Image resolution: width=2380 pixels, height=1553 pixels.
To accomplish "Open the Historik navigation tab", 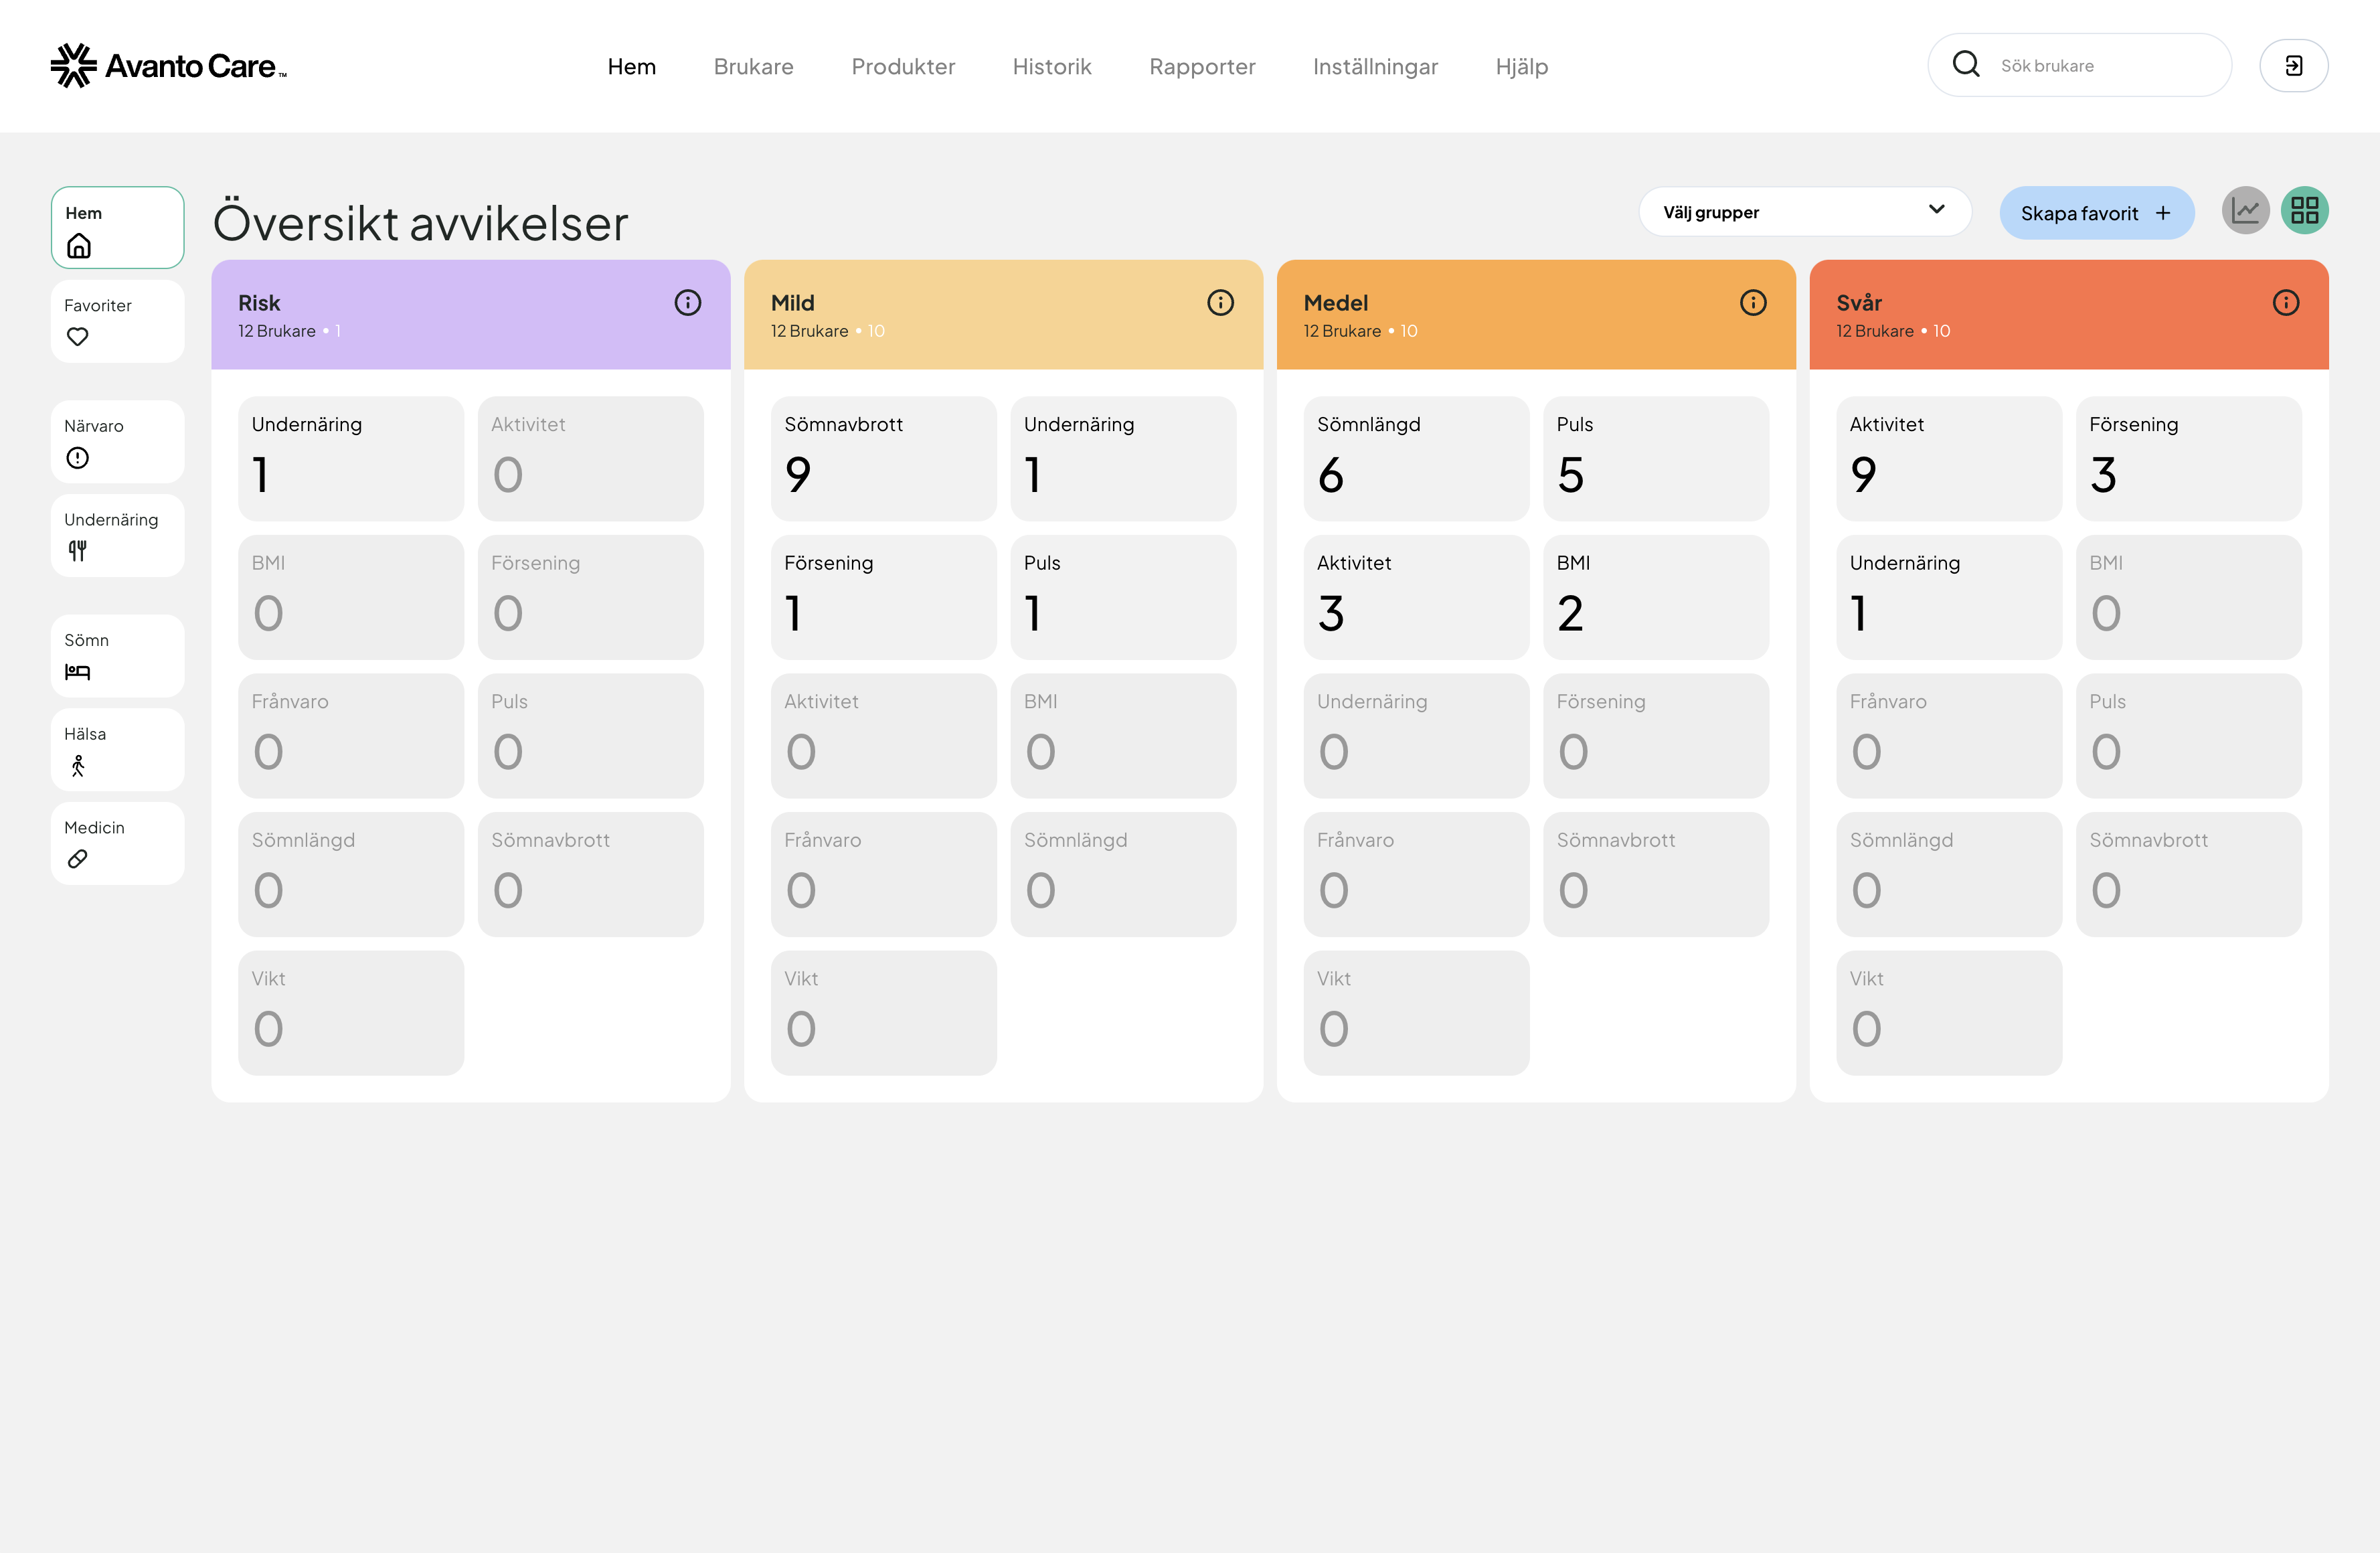I will 1052,66.
